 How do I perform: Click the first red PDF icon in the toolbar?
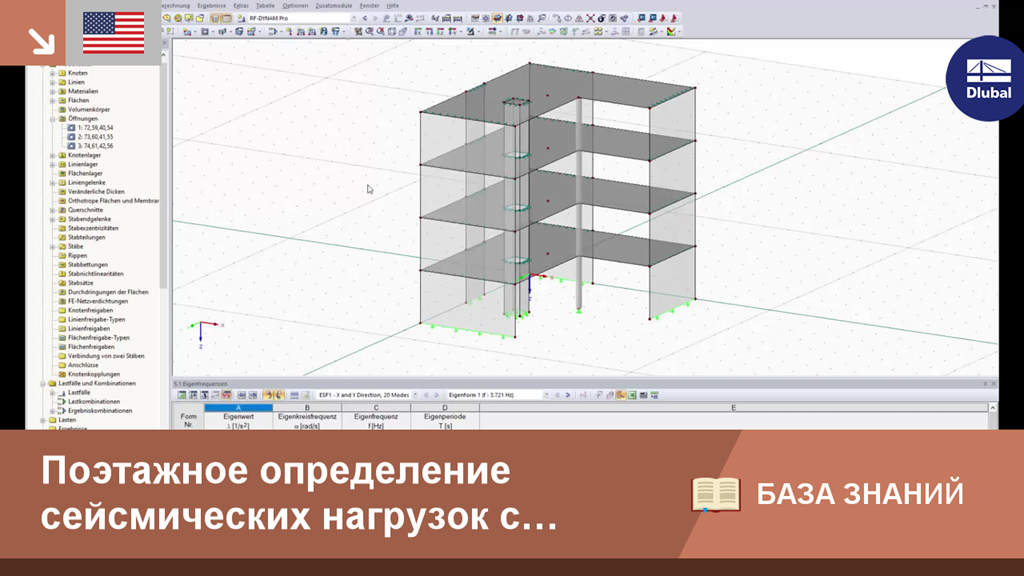coord(663,18)
